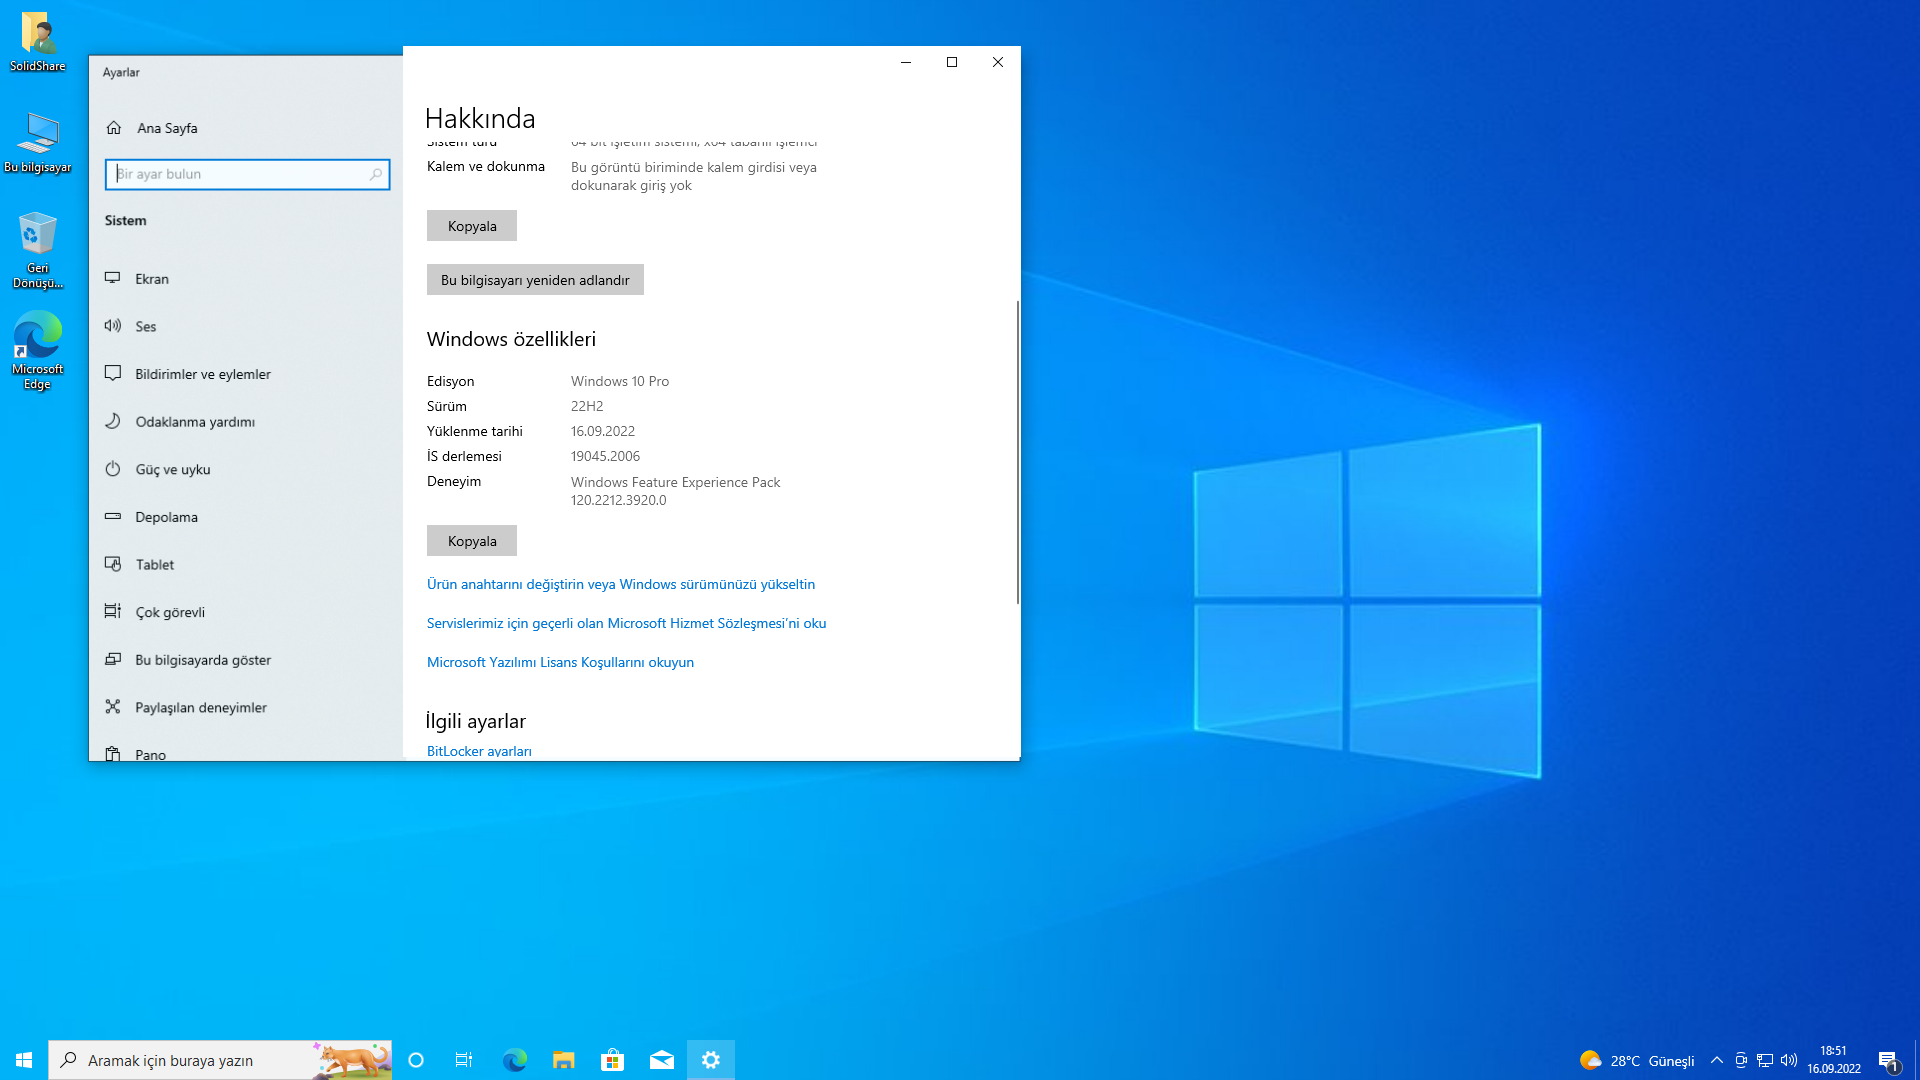Click Kopyala under Windows özellikleri

pyautogui.click(x=472, y=541)
